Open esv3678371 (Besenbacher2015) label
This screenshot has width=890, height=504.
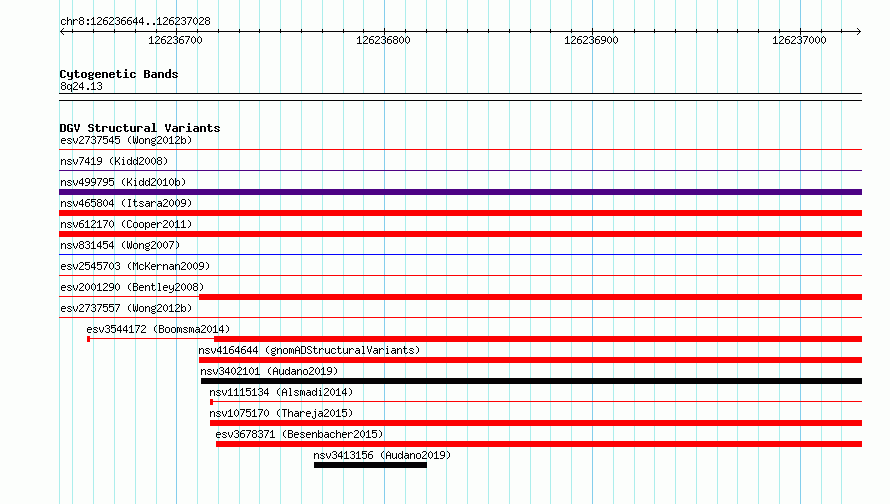click(299, 434)
